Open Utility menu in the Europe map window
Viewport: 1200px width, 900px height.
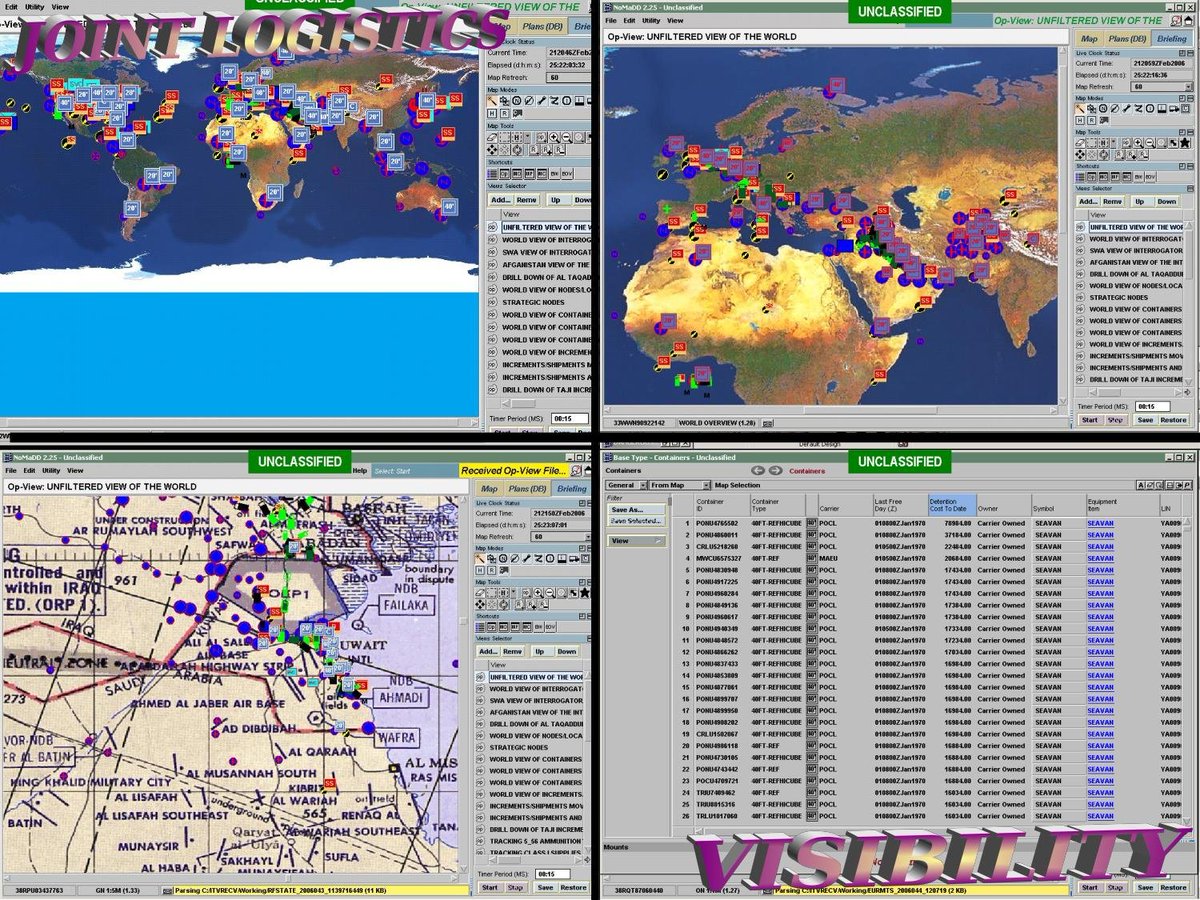[650, 20]
